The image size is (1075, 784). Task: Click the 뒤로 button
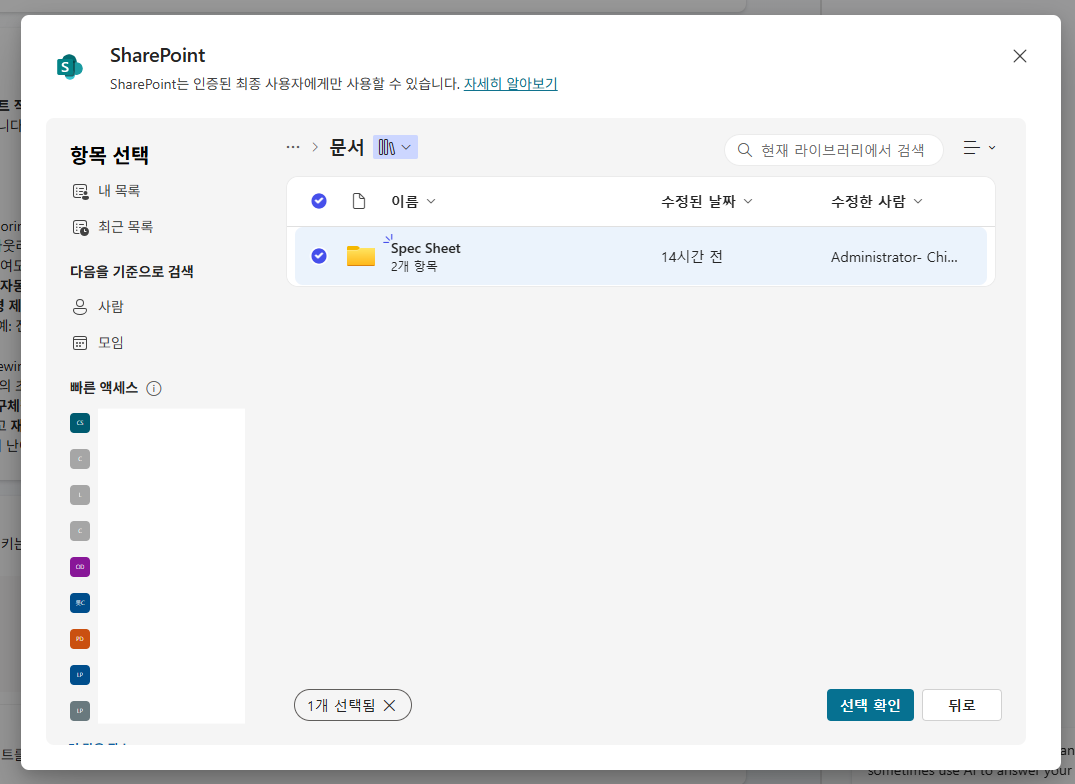pos(961,705)
